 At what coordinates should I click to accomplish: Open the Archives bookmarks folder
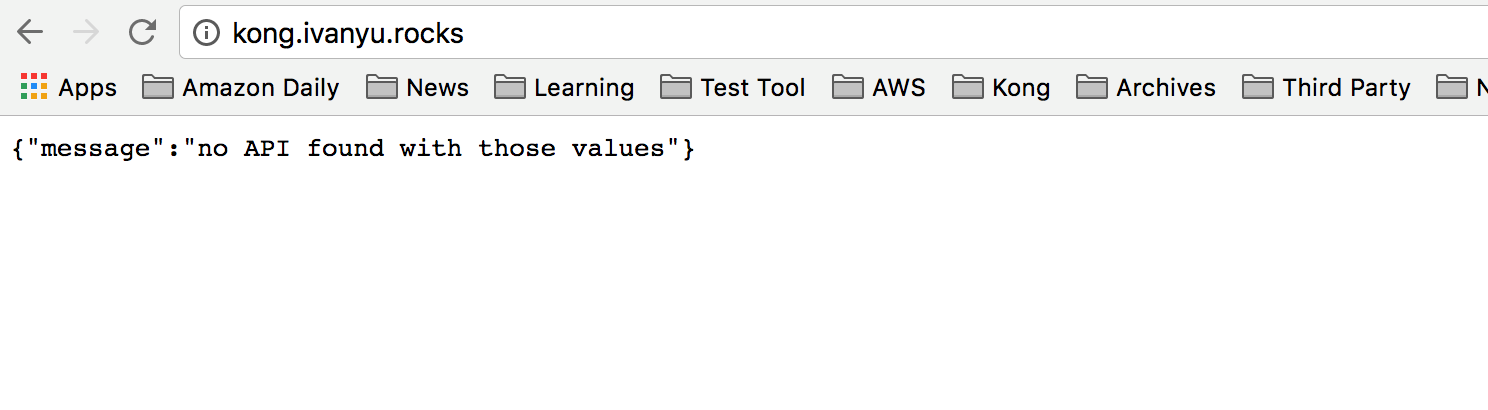(1146, 88)
